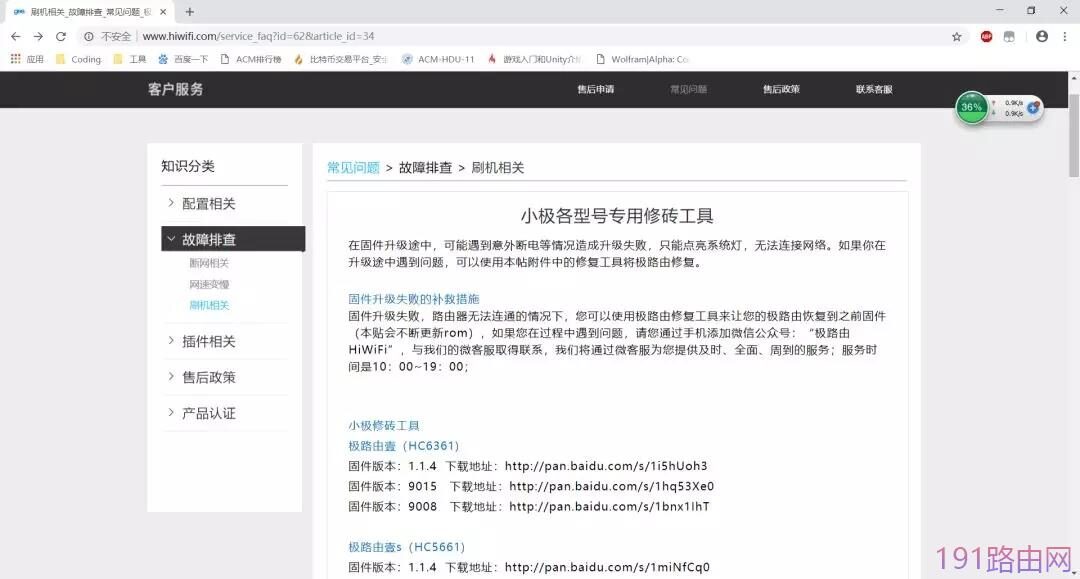Click the address bar URL
This screenshot has height=579, width=1080.
tap(258, 36)
